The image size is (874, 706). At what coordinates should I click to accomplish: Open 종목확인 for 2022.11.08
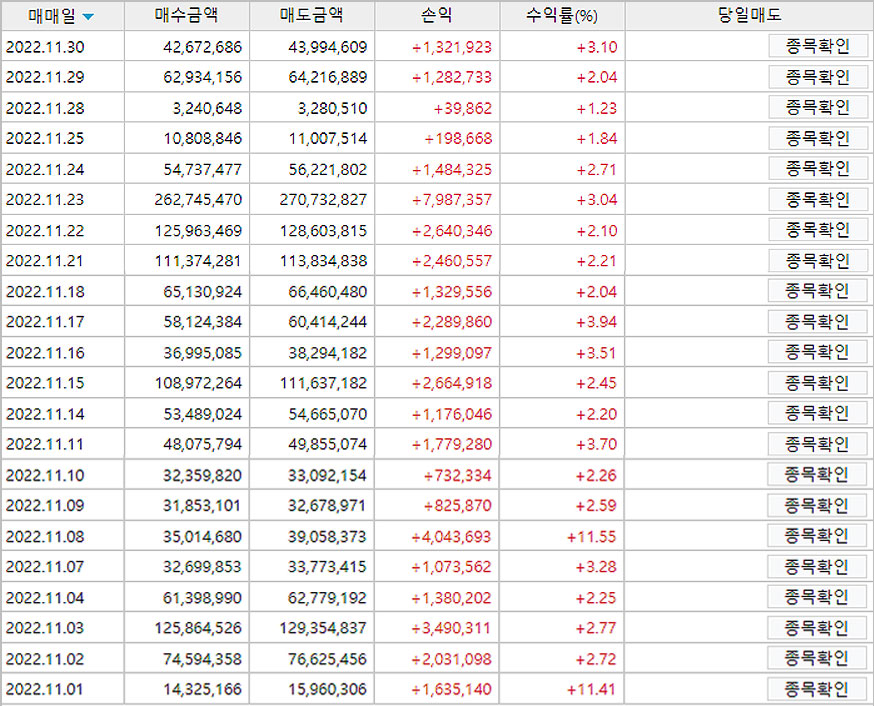click(x=817, y=536)
